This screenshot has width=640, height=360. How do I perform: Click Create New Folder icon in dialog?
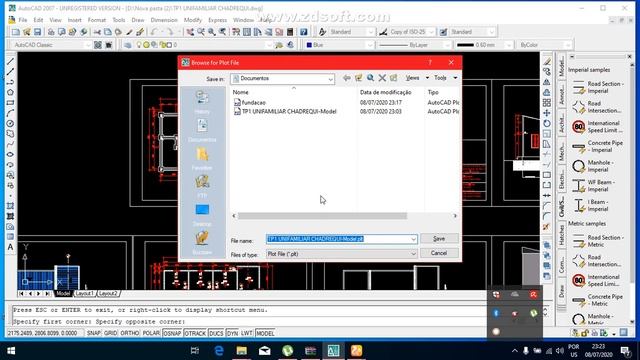tap(393, 78)
